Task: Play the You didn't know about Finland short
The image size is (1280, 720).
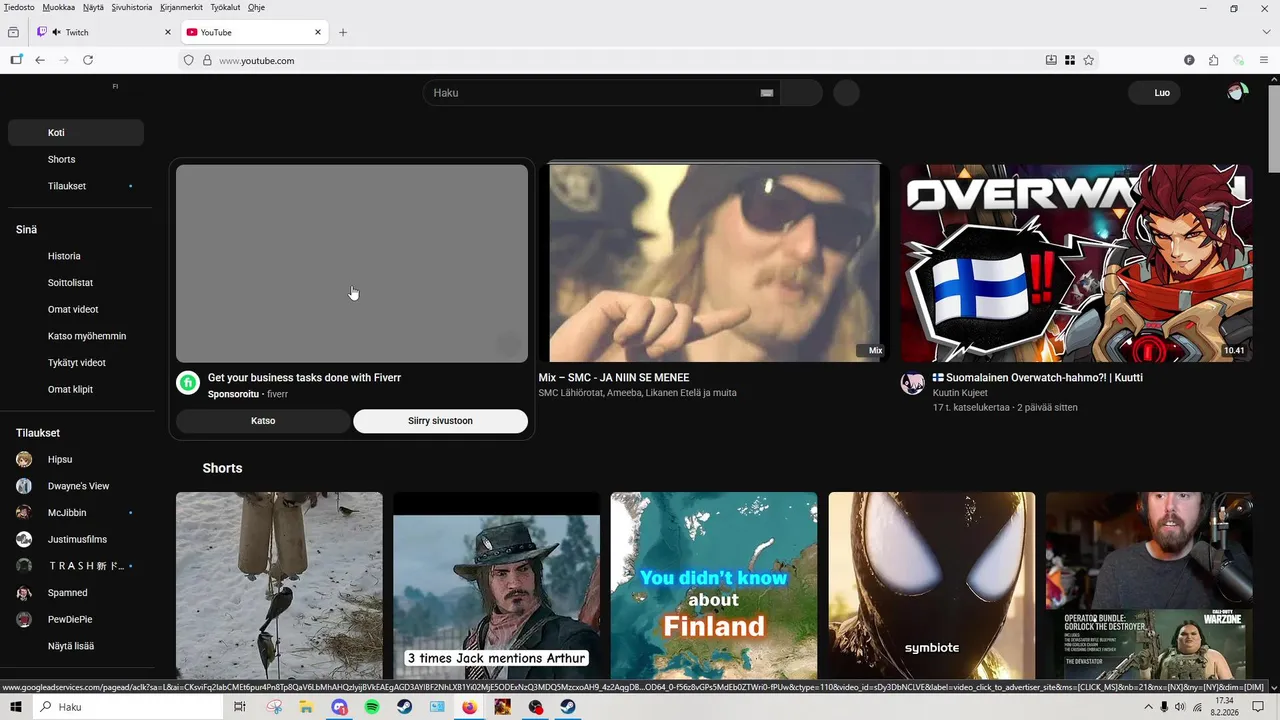Action: (x=714, y=586)
